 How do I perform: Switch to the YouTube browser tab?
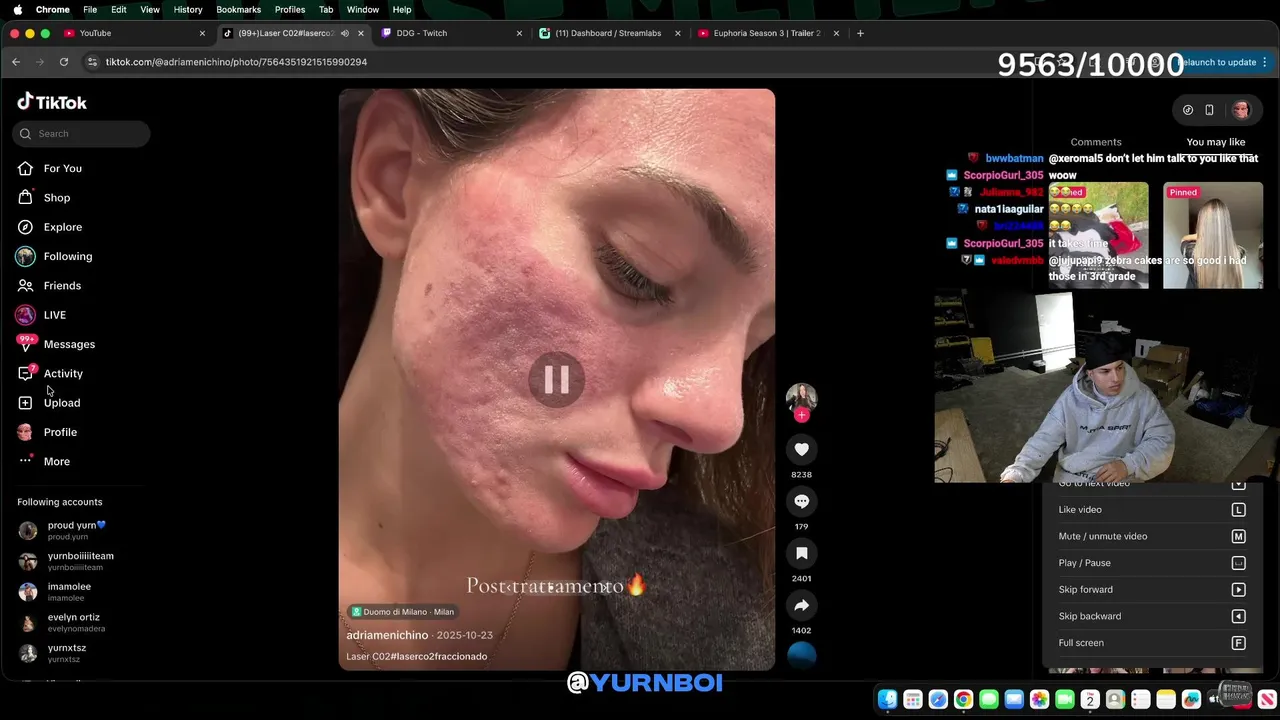[133, 33]
